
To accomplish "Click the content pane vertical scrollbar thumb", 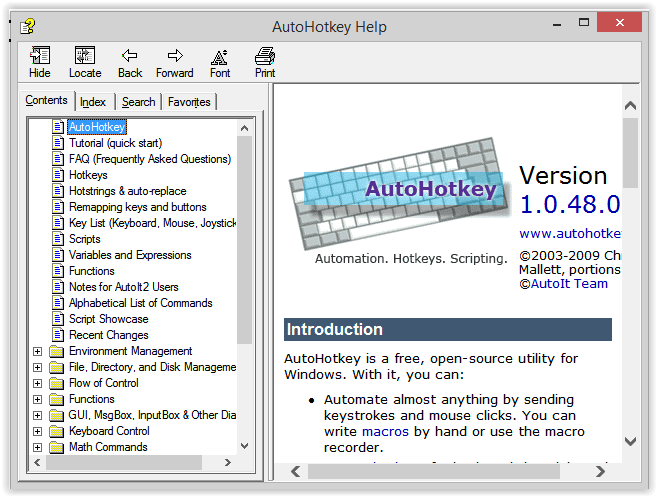I will click(631, 153).
